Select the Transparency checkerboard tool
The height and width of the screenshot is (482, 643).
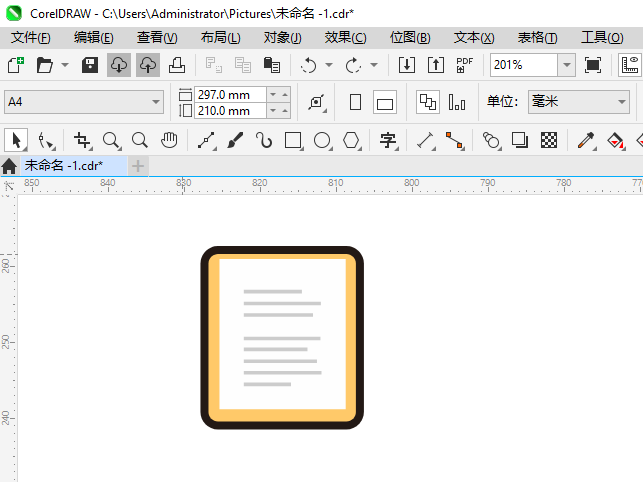(549, 140)
